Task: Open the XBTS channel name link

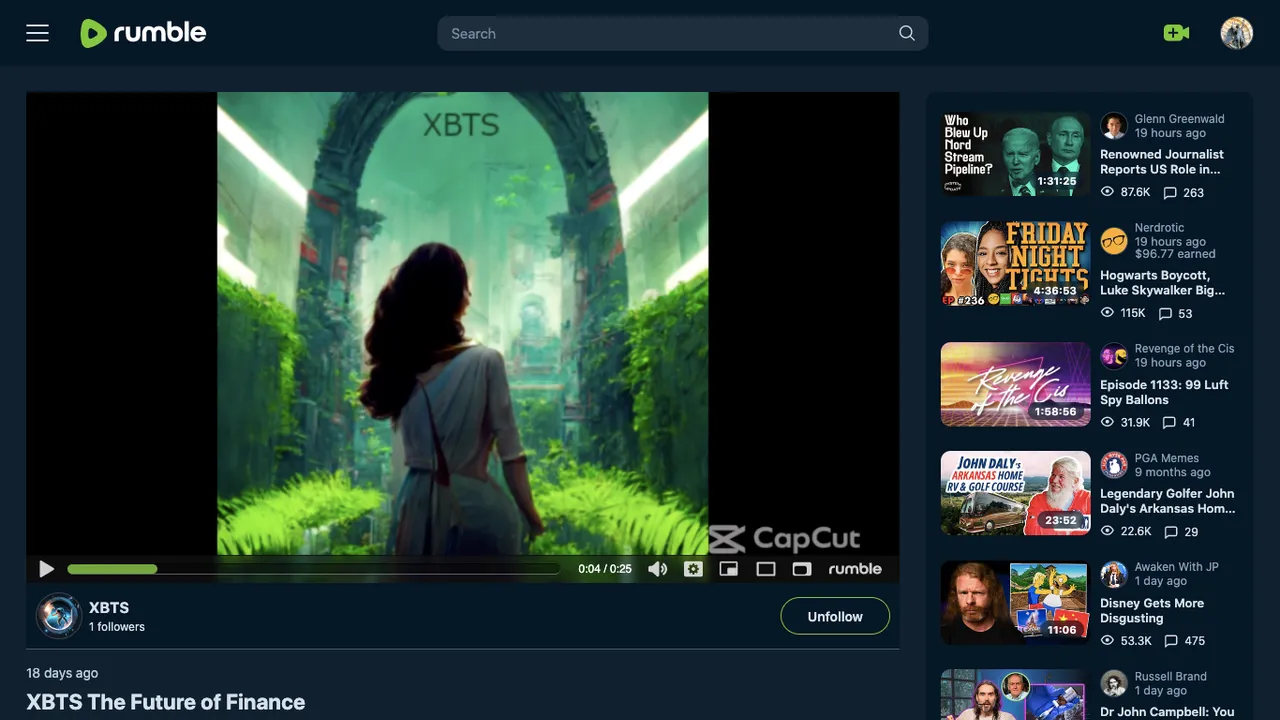Action: tap(109, 607)
